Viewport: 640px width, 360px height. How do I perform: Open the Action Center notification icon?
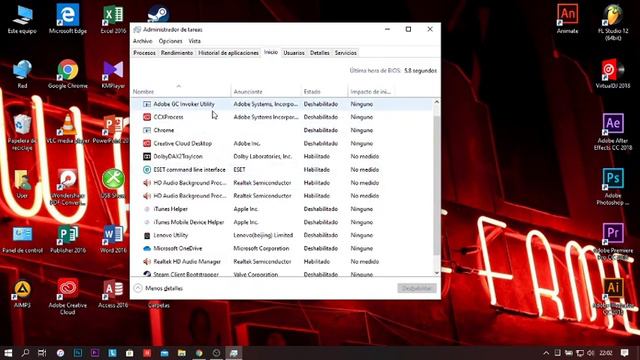click(624, 353)
